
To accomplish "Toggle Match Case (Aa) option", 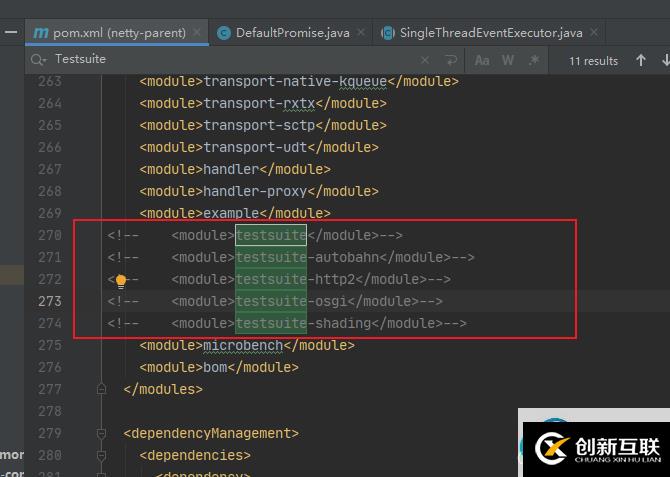I will (x=482, y=60).
